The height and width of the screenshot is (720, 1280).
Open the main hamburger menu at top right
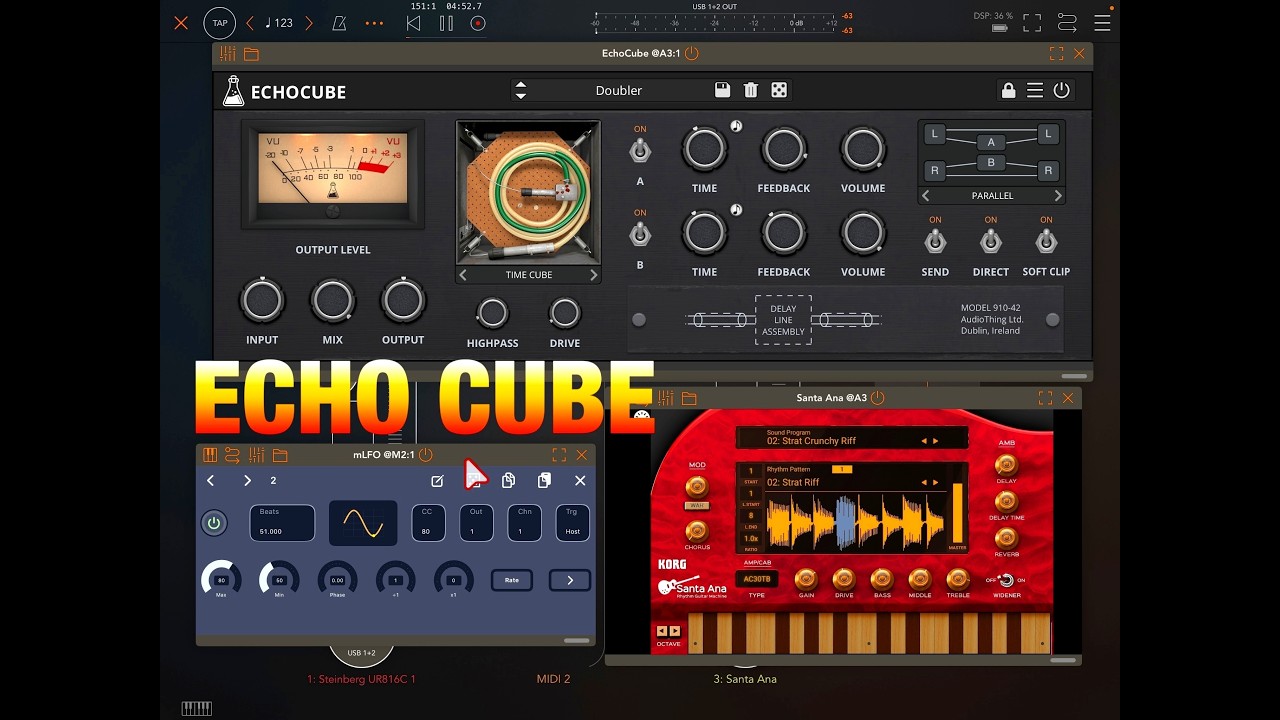[x=1102, y=23]
